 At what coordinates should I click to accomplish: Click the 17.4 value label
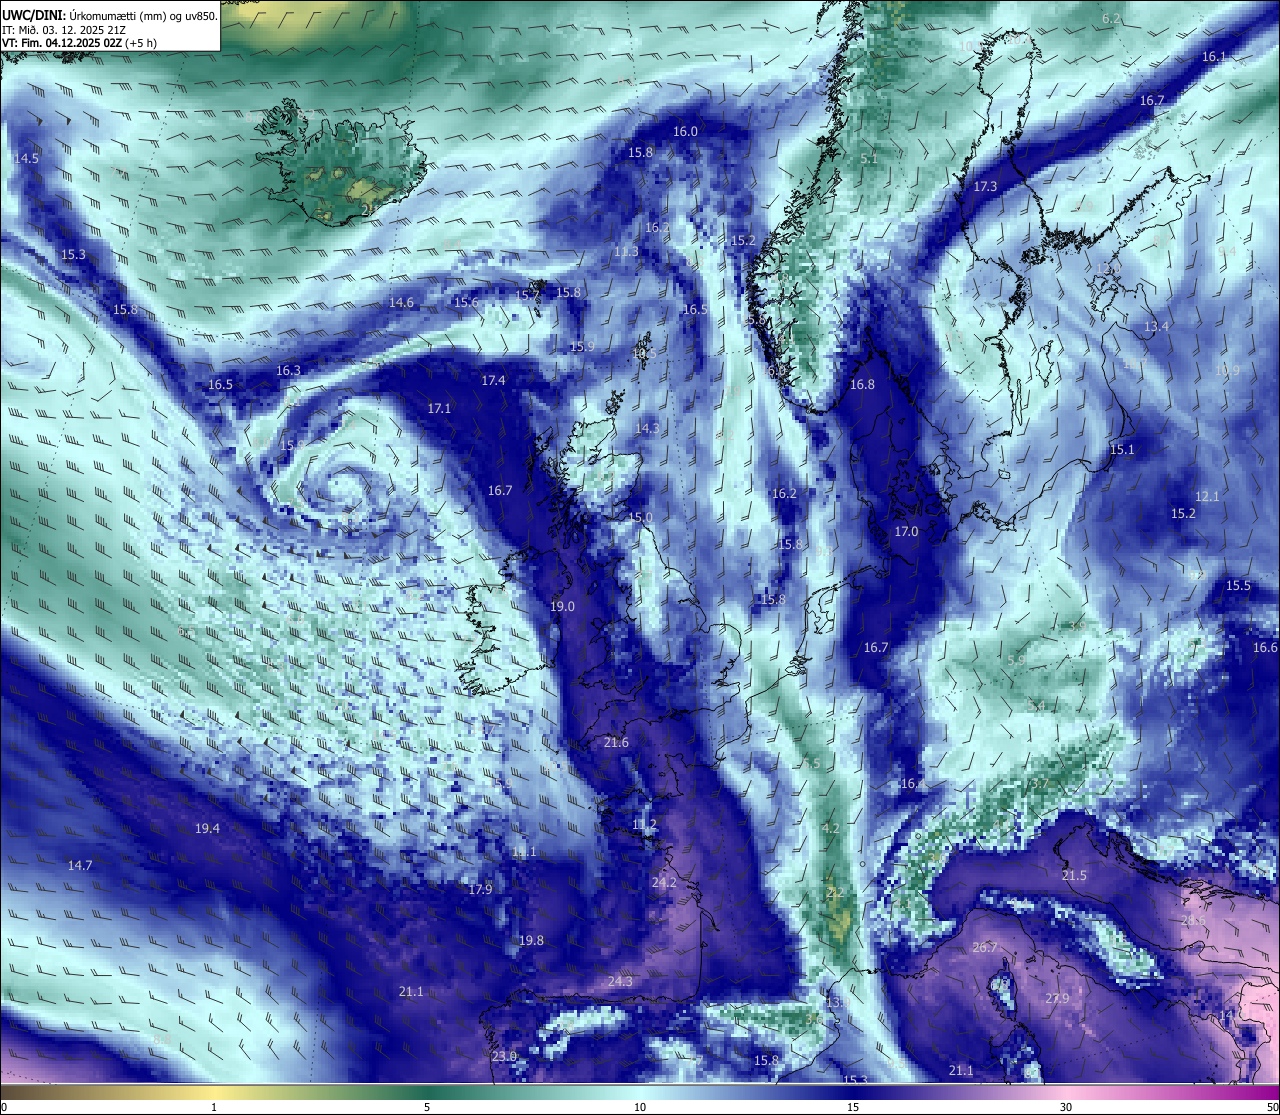[x=493, y=380]
